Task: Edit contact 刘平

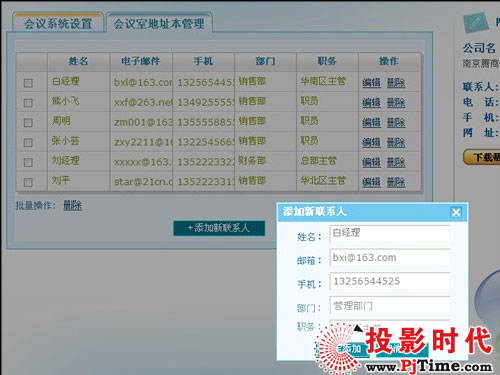Action: tap(371, 182)
